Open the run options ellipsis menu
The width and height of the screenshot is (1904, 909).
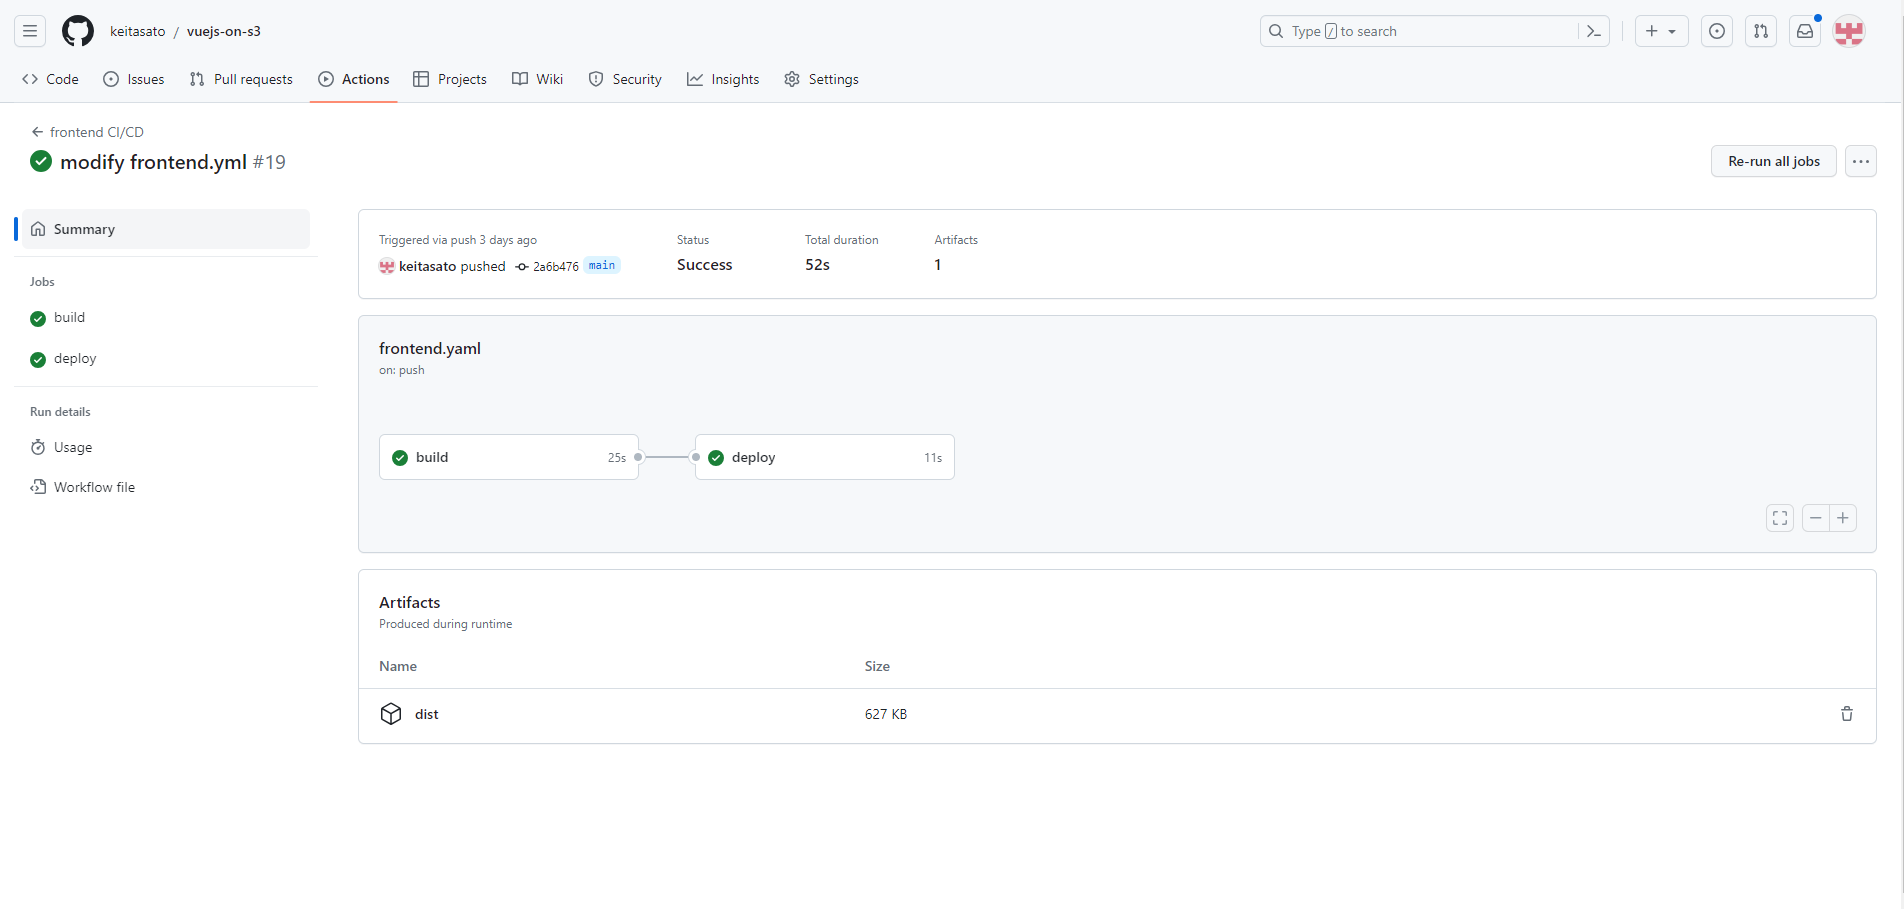1861,161
